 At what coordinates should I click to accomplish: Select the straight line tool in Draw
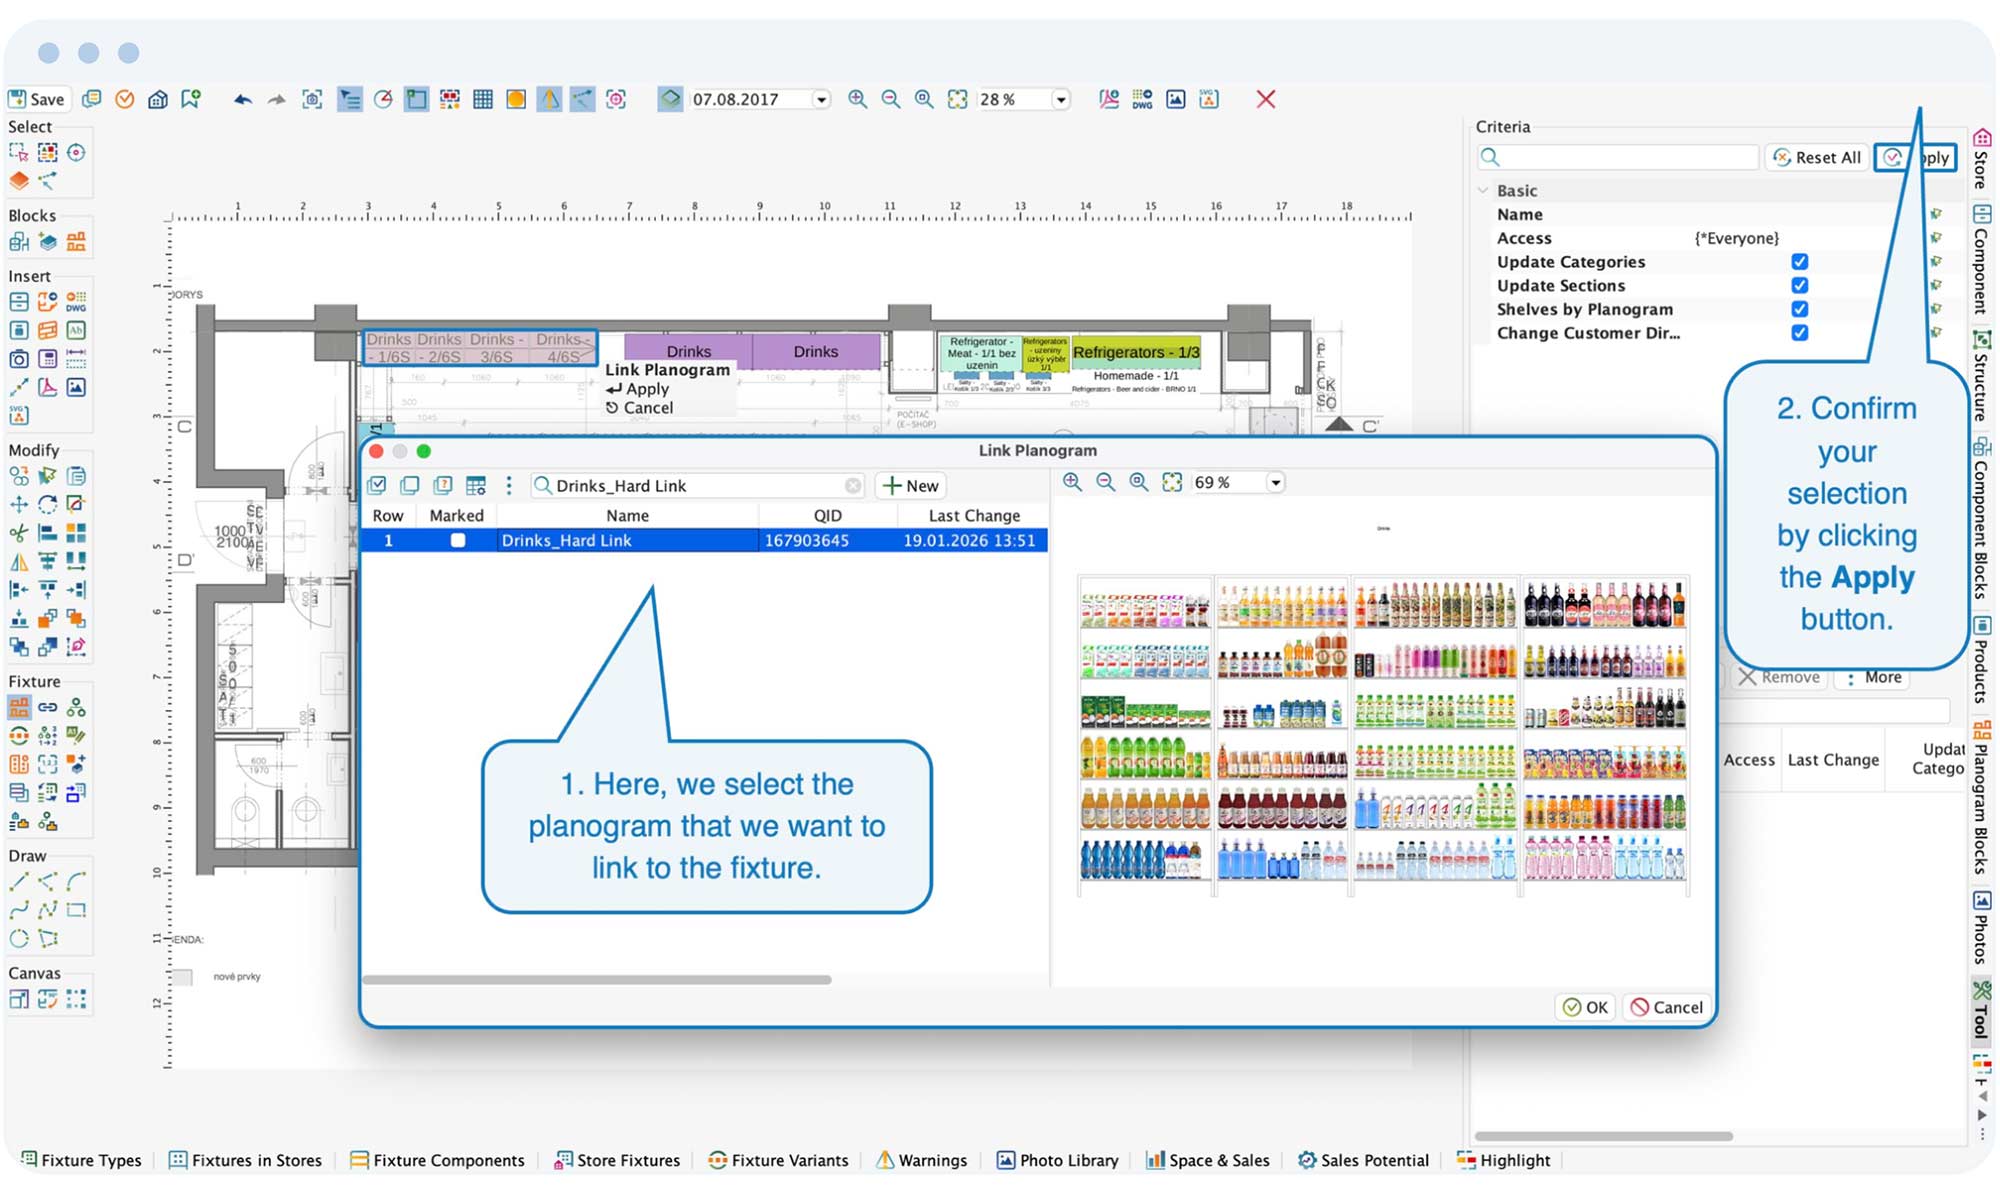point(19,882)
